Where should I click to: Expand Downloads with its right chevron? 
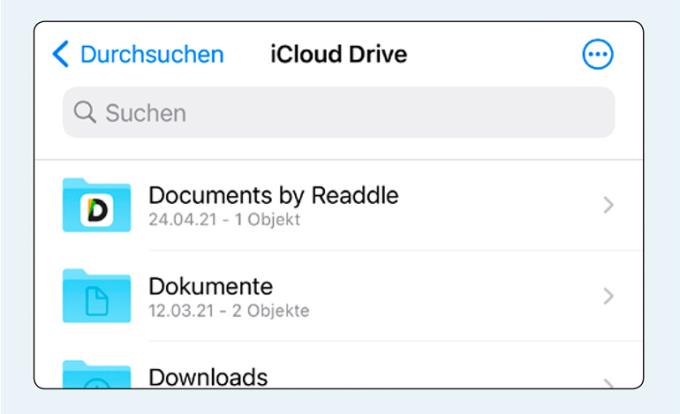608,383
